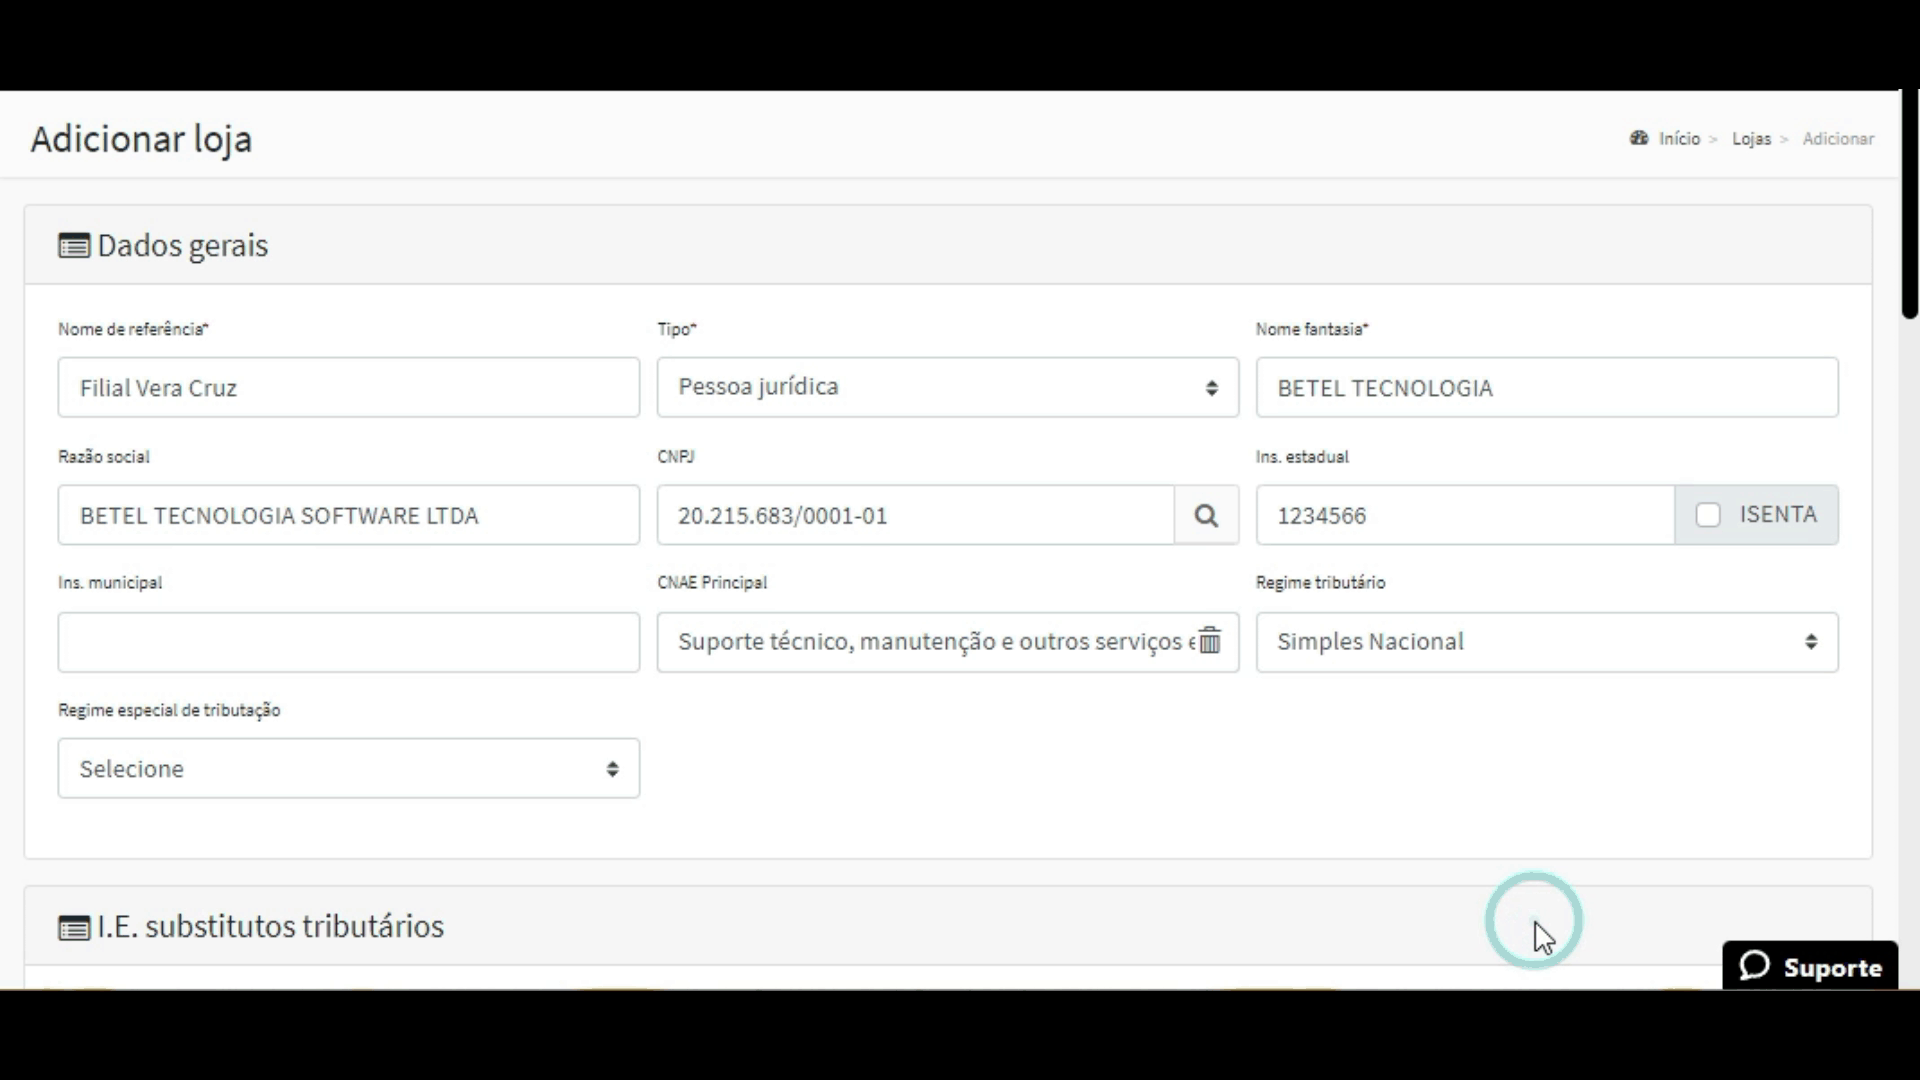Click the Nome fantasia input field
1920x1080 pixels.
1547,387
